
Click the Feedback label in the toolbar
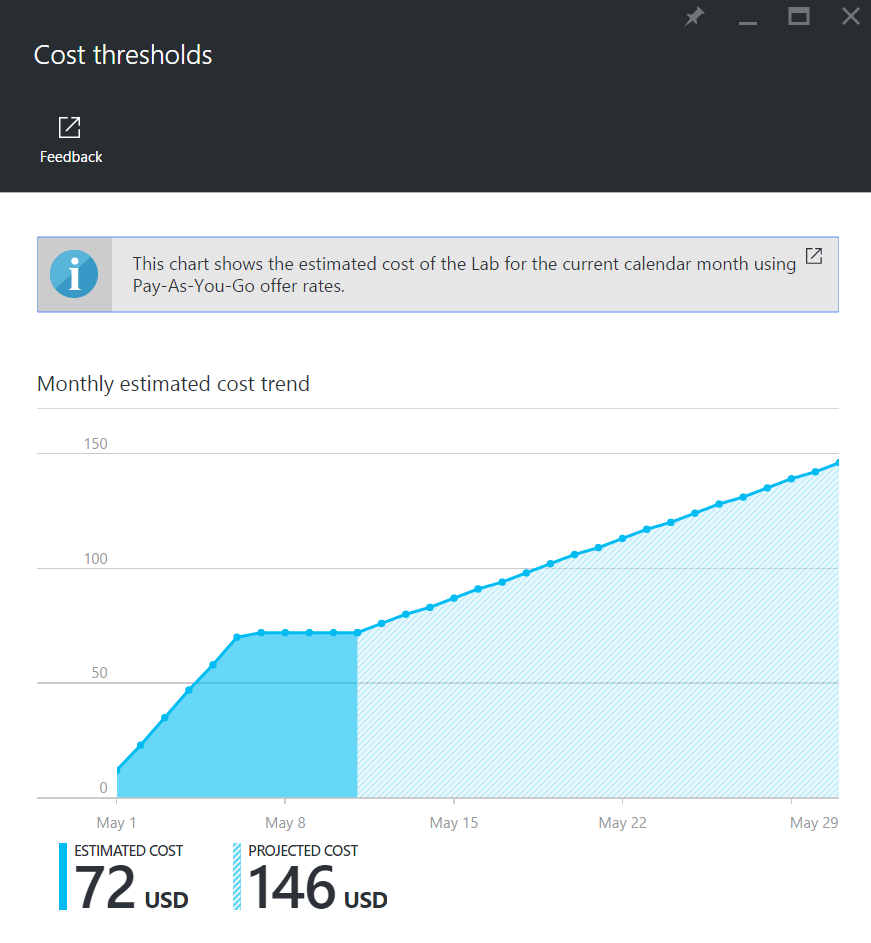[71, 157]
